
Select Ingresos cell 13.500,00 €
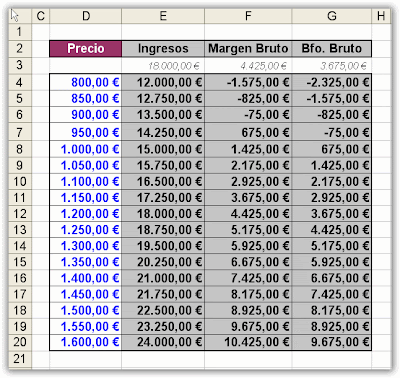click(163, 115)
